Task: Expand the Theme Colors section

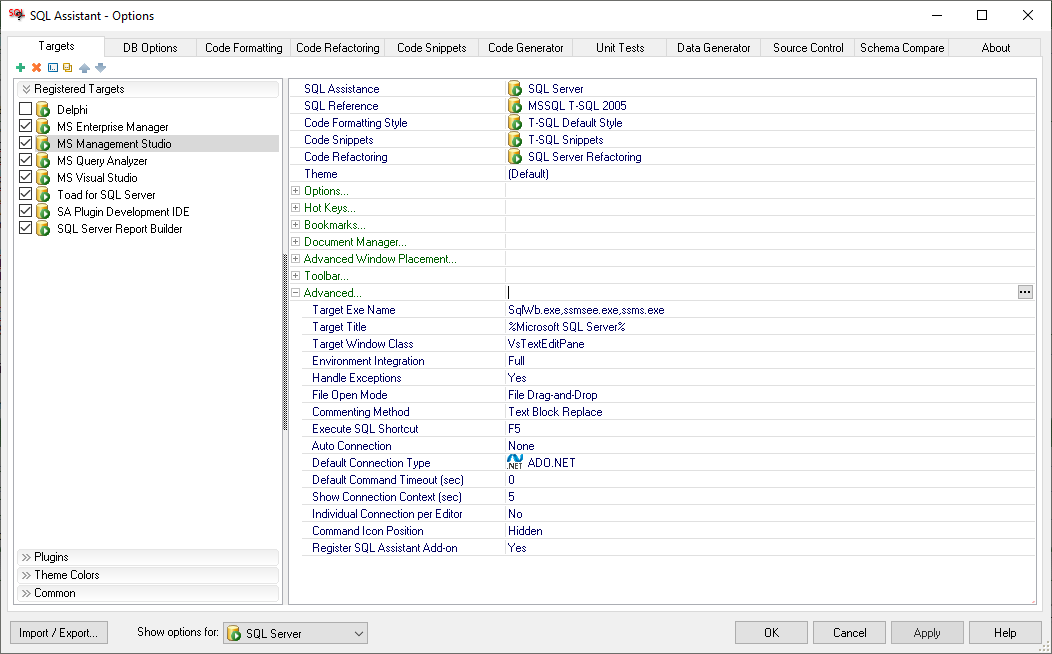Action: coord(148,575)
